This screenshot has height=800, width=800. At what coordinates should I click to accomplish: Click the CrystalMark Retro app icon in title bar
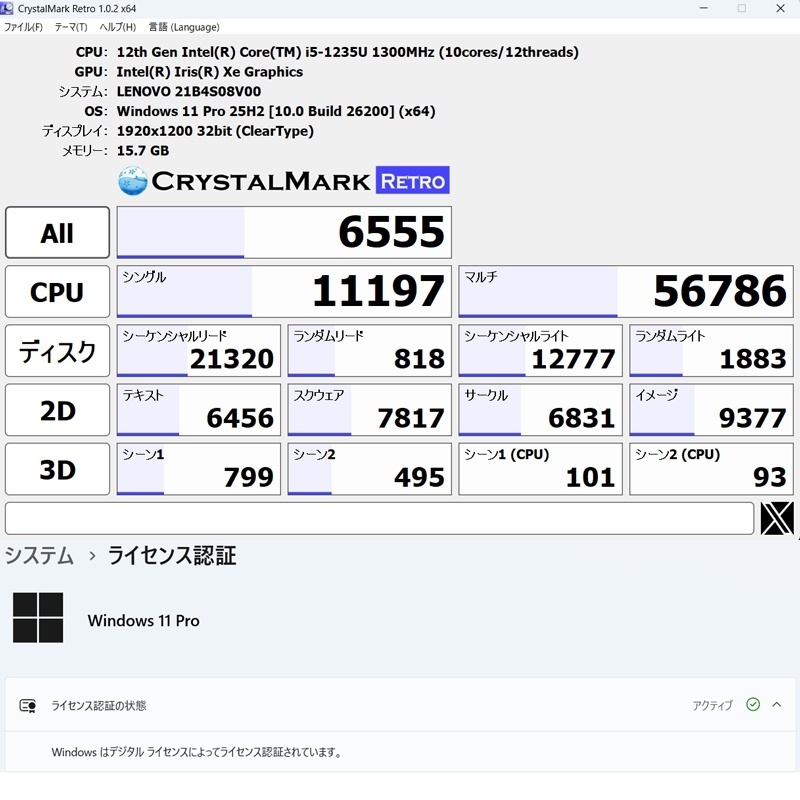coord(7,8)
